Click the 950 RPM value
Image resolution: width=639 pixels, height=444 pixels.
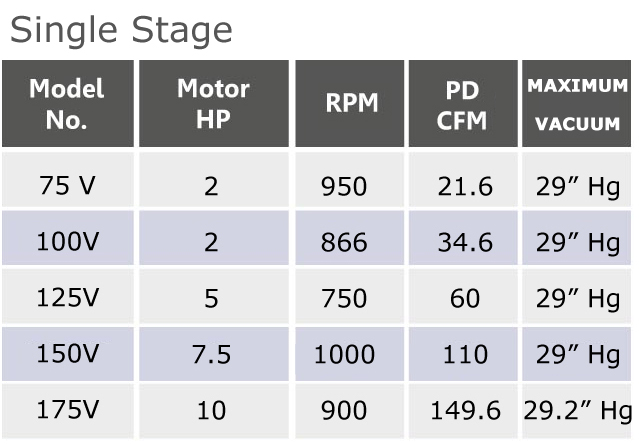click(344, 187)
